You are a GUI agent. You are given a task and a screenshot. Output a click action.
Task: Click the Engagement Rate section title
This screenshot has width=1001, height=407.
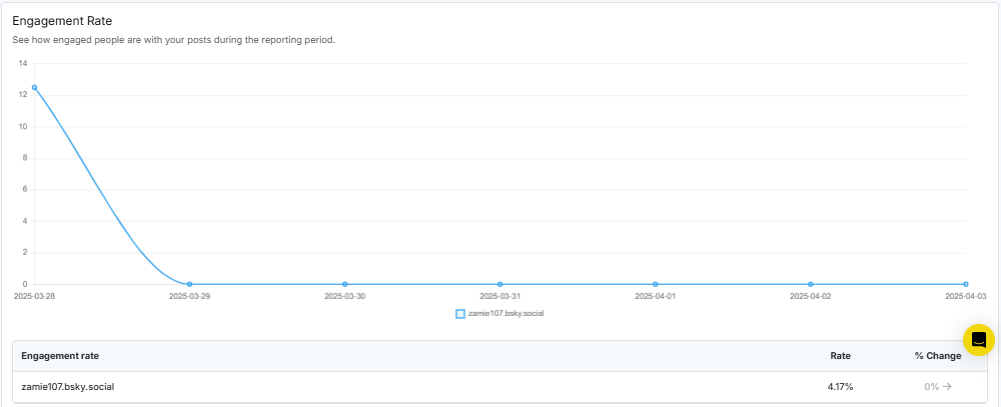click(62, 21)
